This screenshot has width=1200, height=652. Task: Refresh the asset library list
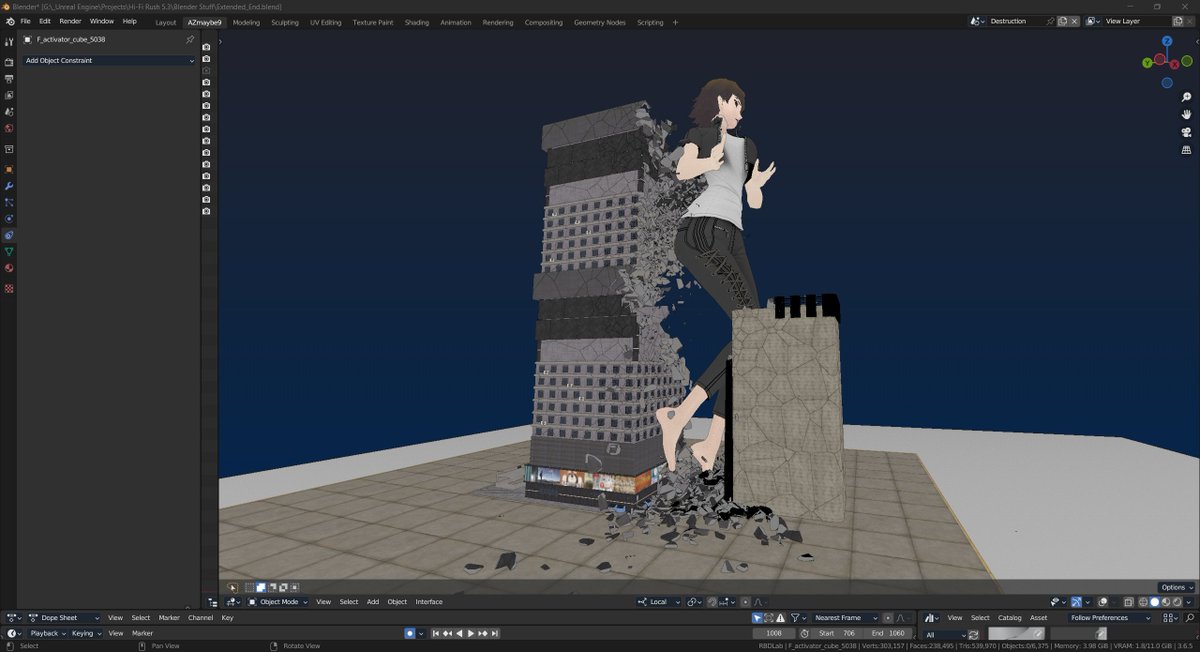coord(973,634)
